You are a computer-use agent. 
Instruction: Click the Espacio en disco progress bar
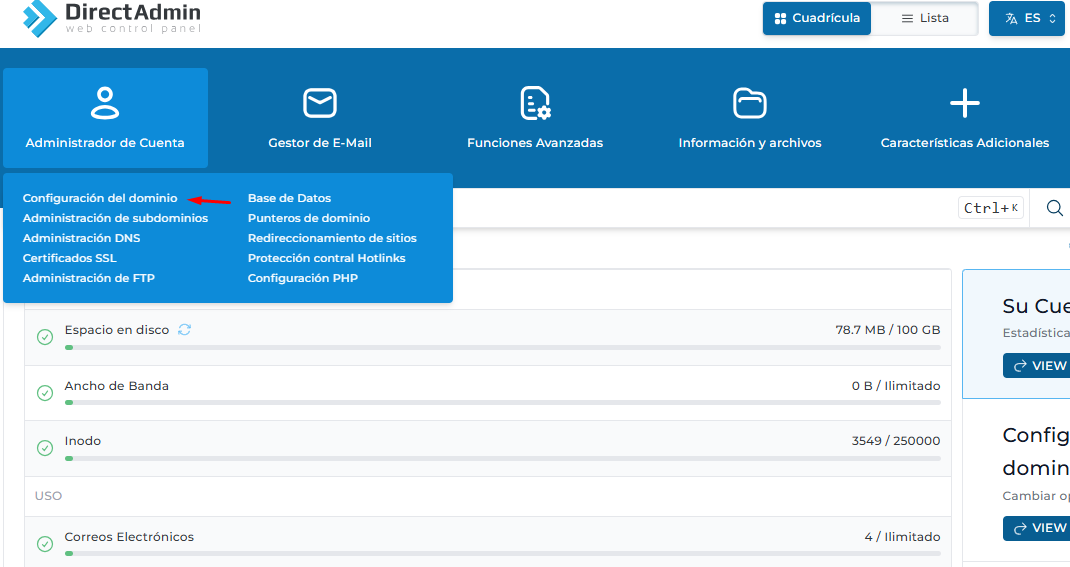tap(502, 347)
